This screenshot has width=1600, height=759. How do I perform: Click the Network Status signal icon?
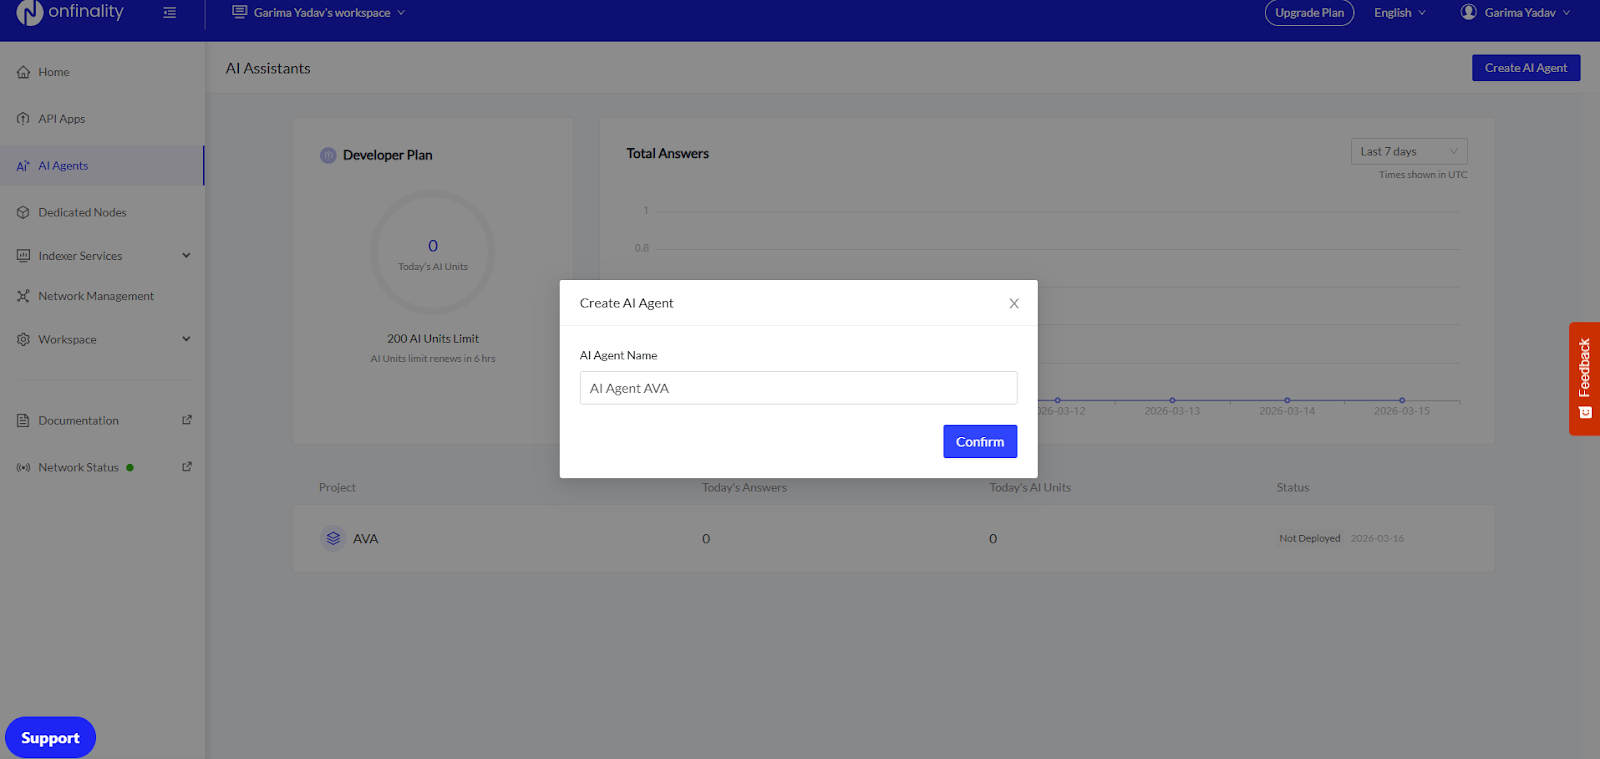23,468
